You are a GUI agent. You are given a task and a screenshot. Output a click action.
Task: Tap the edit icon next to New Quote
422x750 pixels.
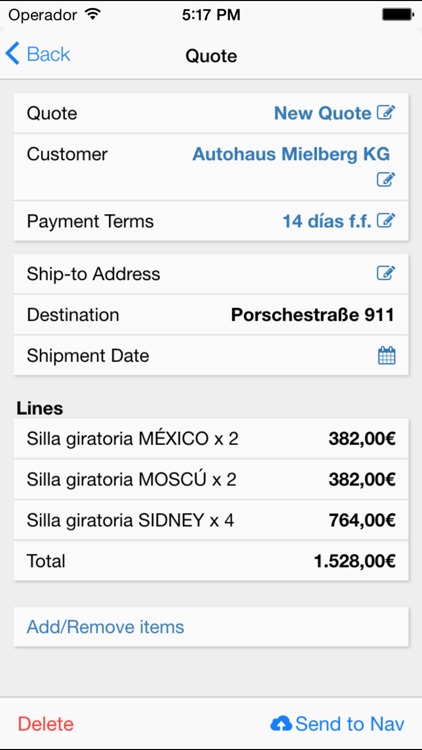(386, 113)
